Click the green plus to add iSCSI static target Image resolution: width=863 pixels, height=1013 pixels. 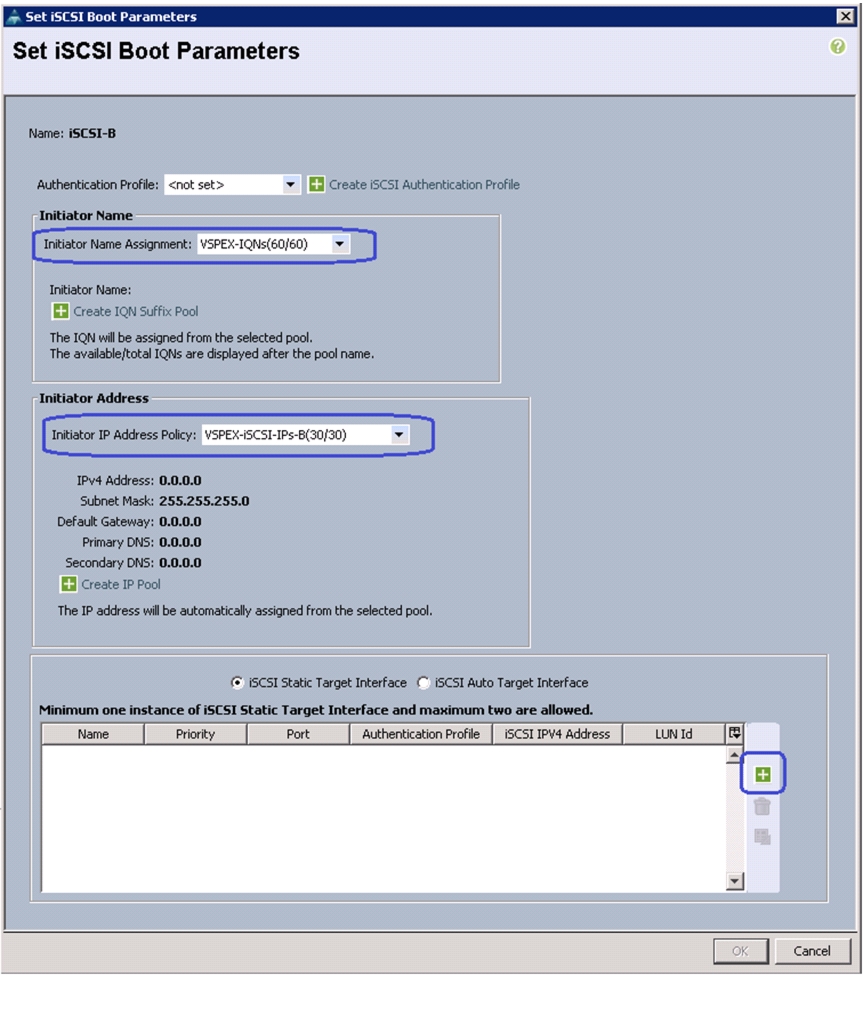(x=762, y=774)
